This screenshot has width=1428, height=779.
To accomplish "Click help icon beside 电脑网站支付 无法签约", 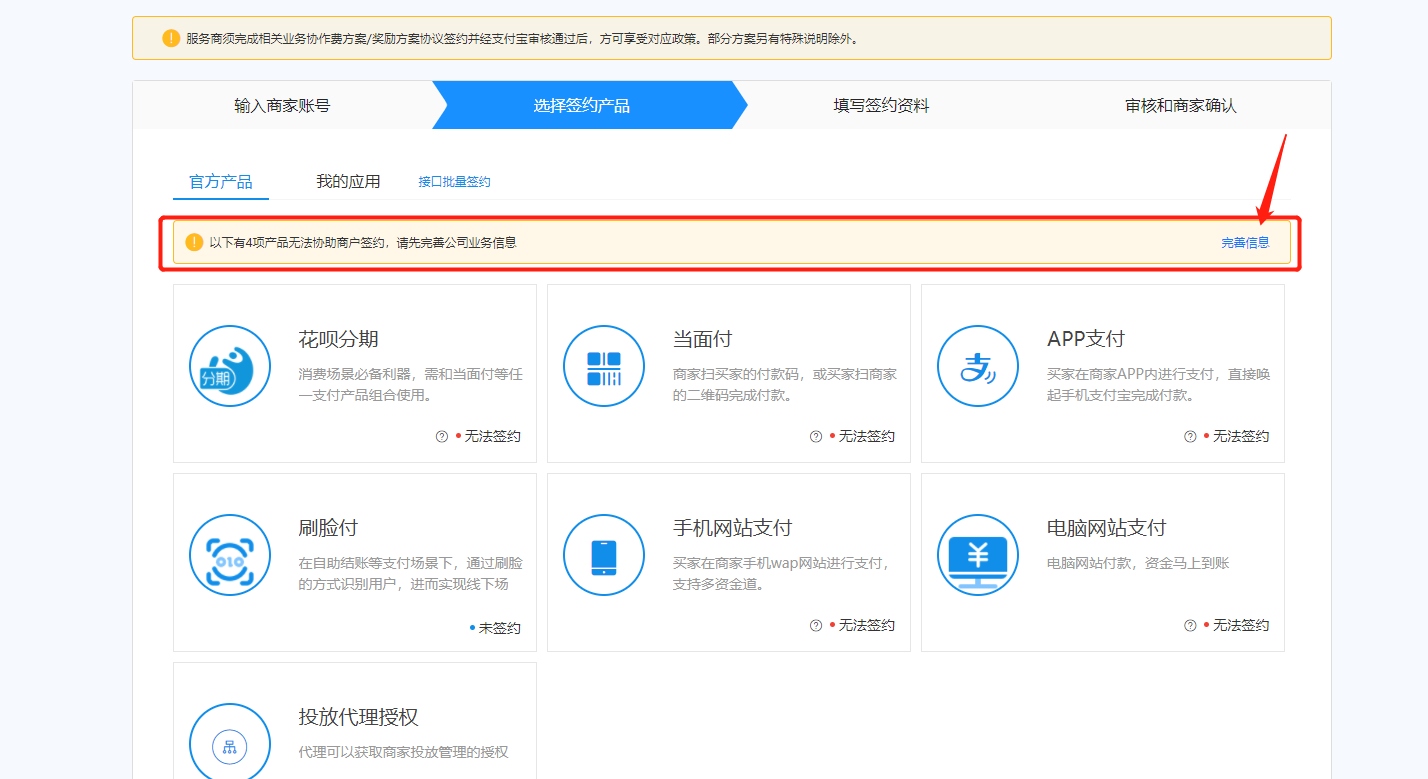I will [x=1190, y=626].
